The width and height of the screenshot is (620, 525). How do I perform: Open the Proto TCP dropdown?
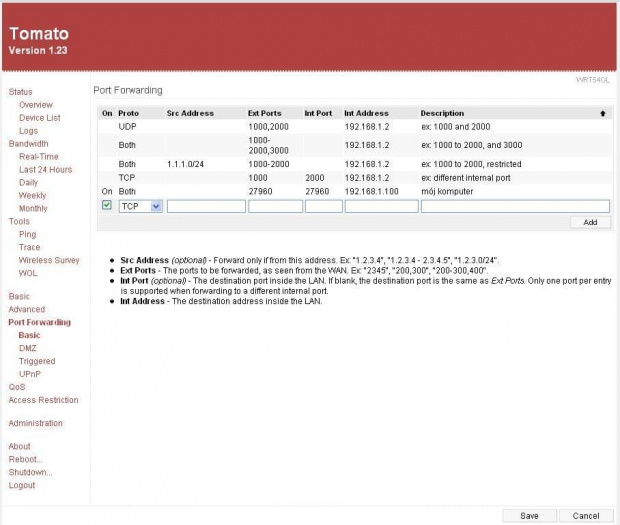coord(140,206)
